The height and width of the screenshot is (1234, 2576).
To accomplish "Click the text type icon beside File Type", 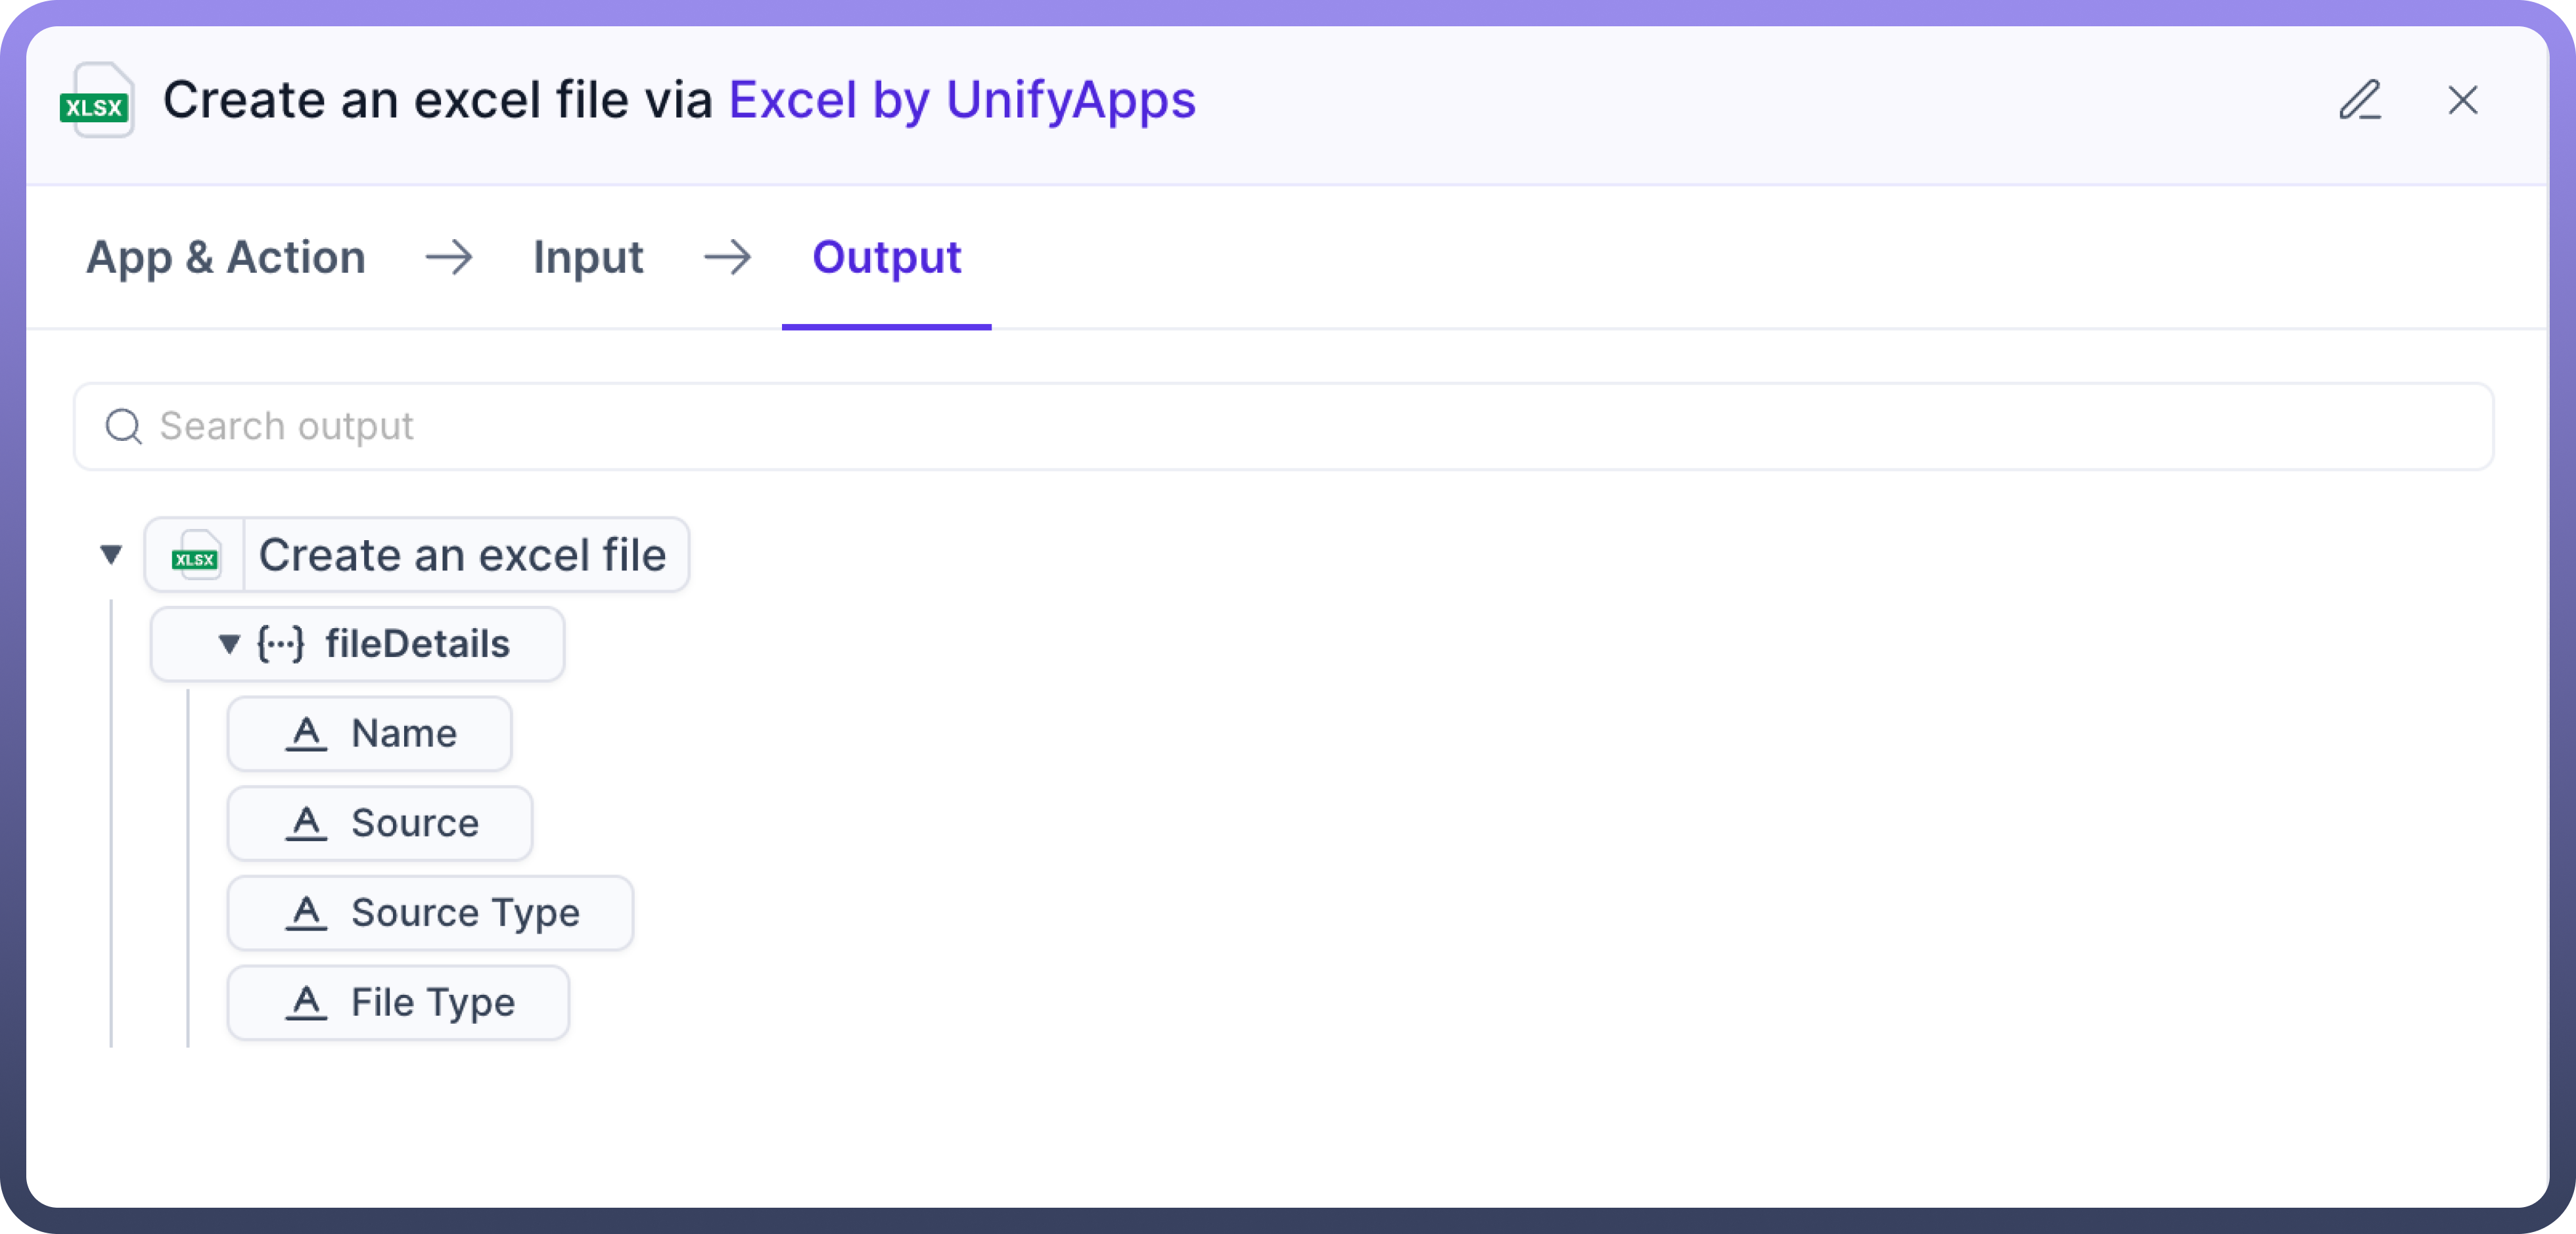I will click(306, 1003).
